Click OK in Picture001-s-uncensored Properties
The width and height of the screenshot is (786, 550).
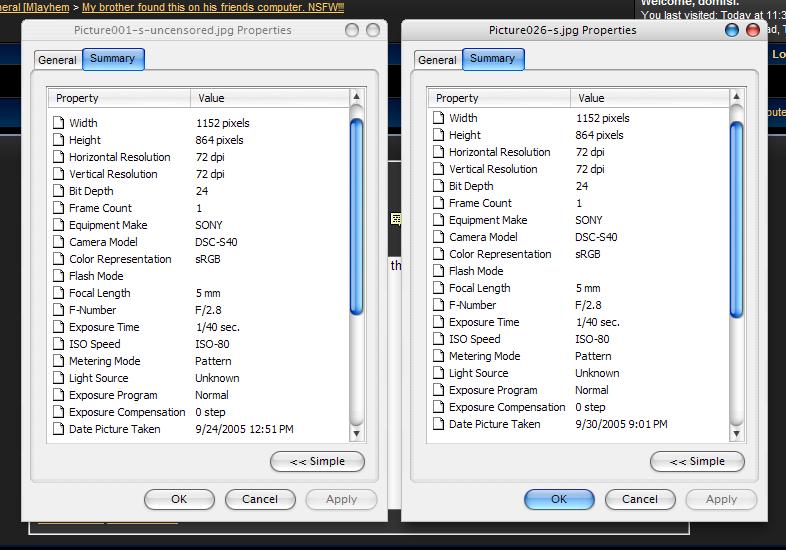179,499
